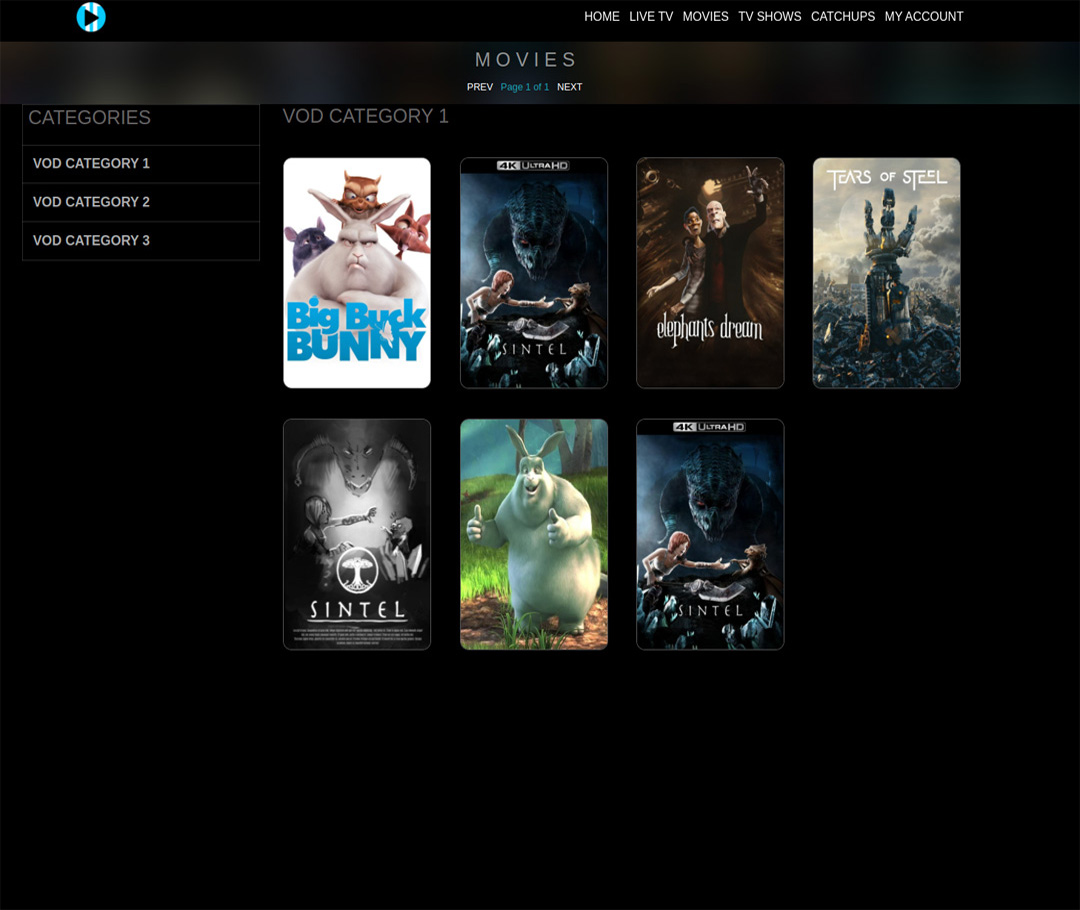The width and height of the screenshot is (1080, 910).
Task: Open the MOVIES navigation link
Action: tap(705, 17)
